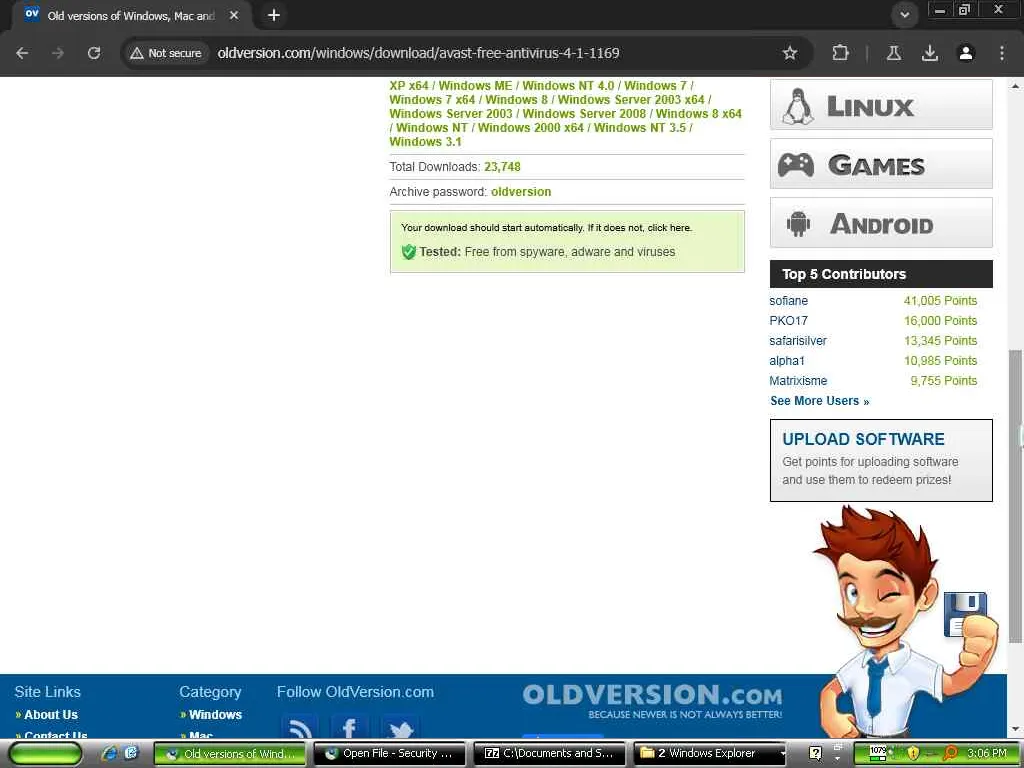Image resolution: width=1024 pixels, height=768 pixels.
Task: Click the Windows Server 2008 link
Action: 584,114
